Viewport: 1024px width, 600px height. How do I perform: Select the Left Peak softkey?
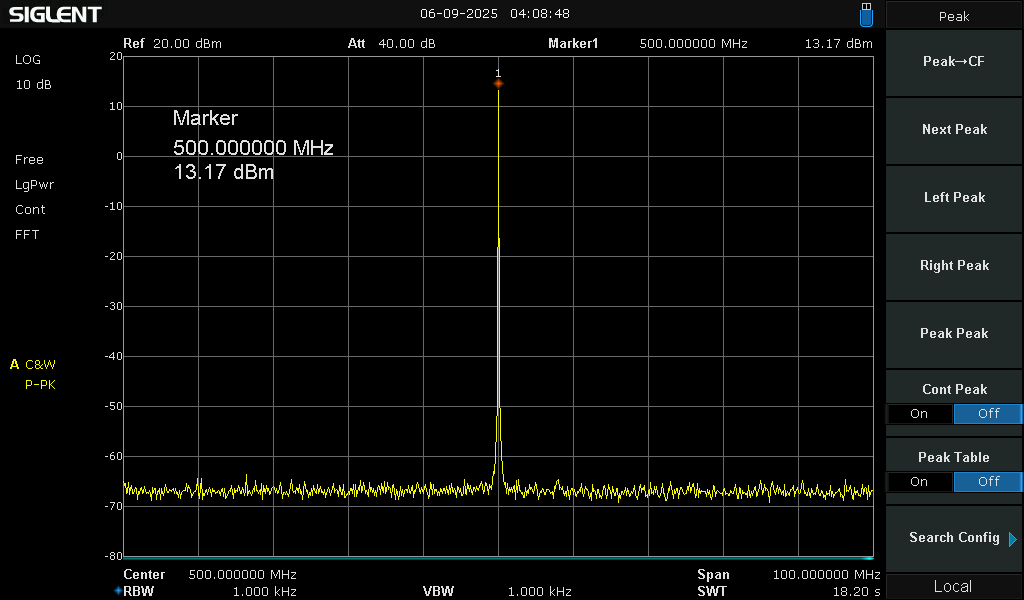coord(954,198)
